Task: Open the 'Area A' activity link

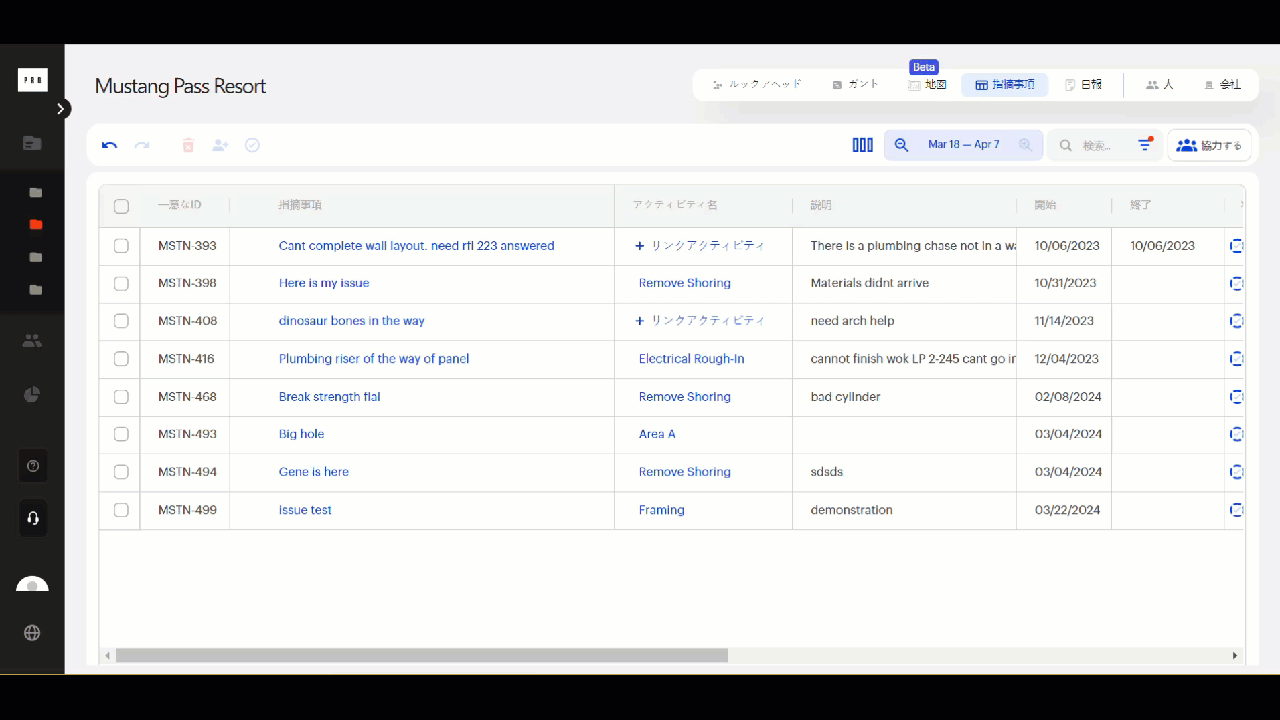Action: click(x=657, y=434)
